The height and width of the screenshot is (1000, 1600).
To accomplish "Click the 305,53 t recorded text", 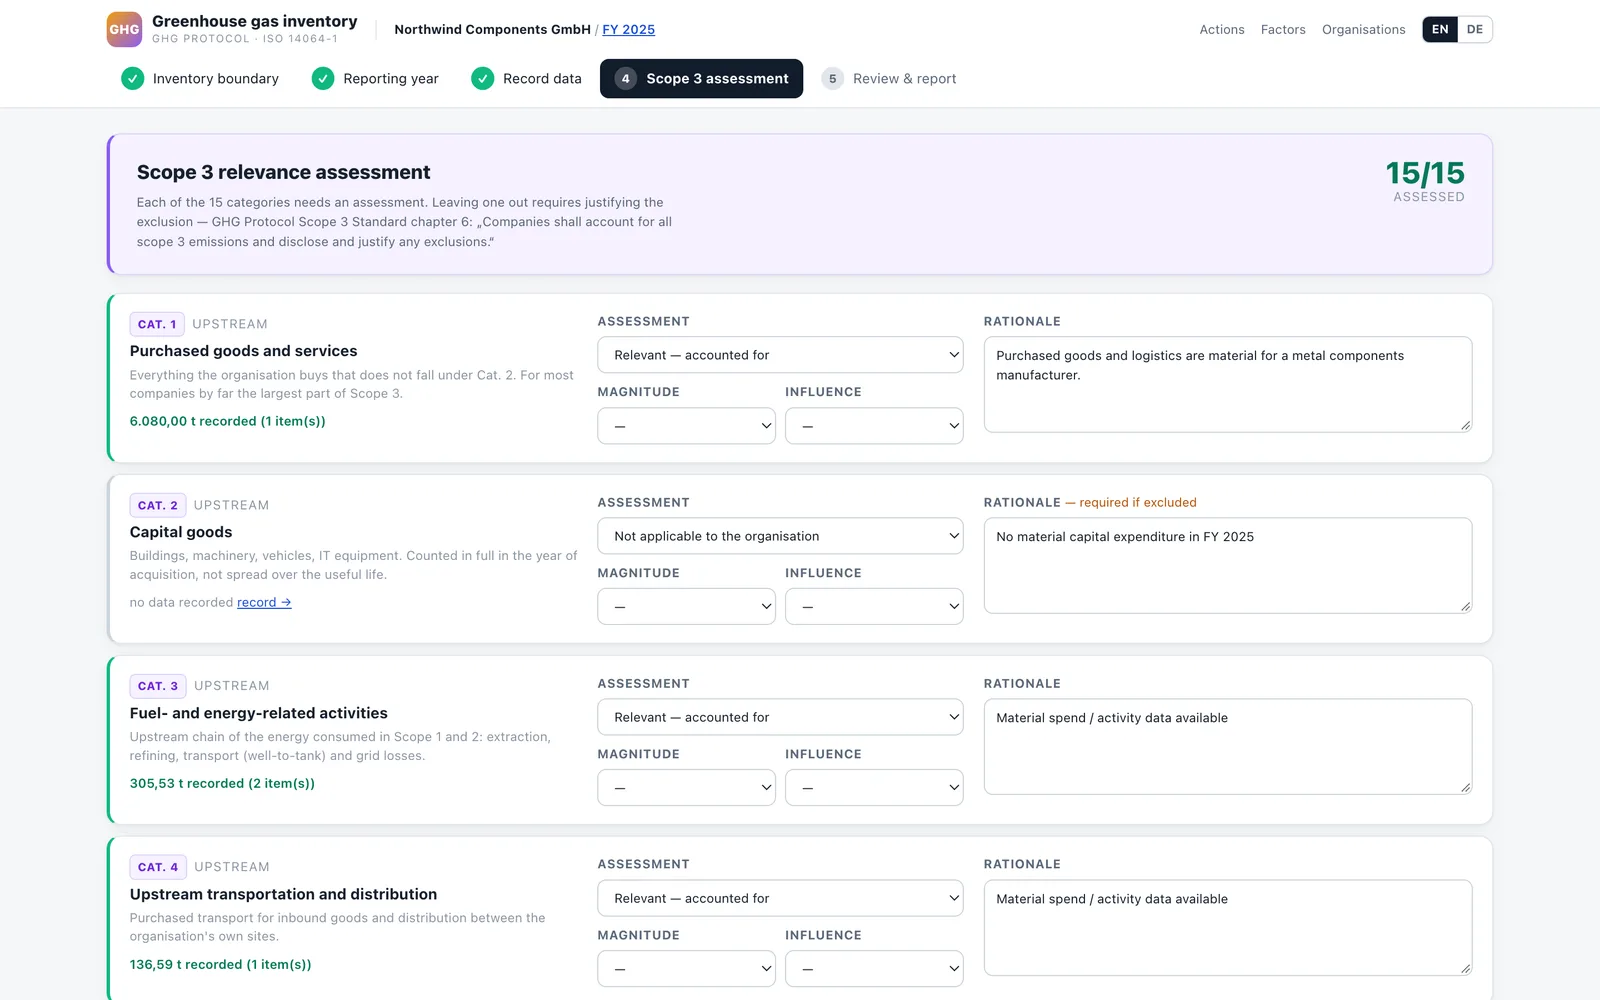I will point(222,783).
